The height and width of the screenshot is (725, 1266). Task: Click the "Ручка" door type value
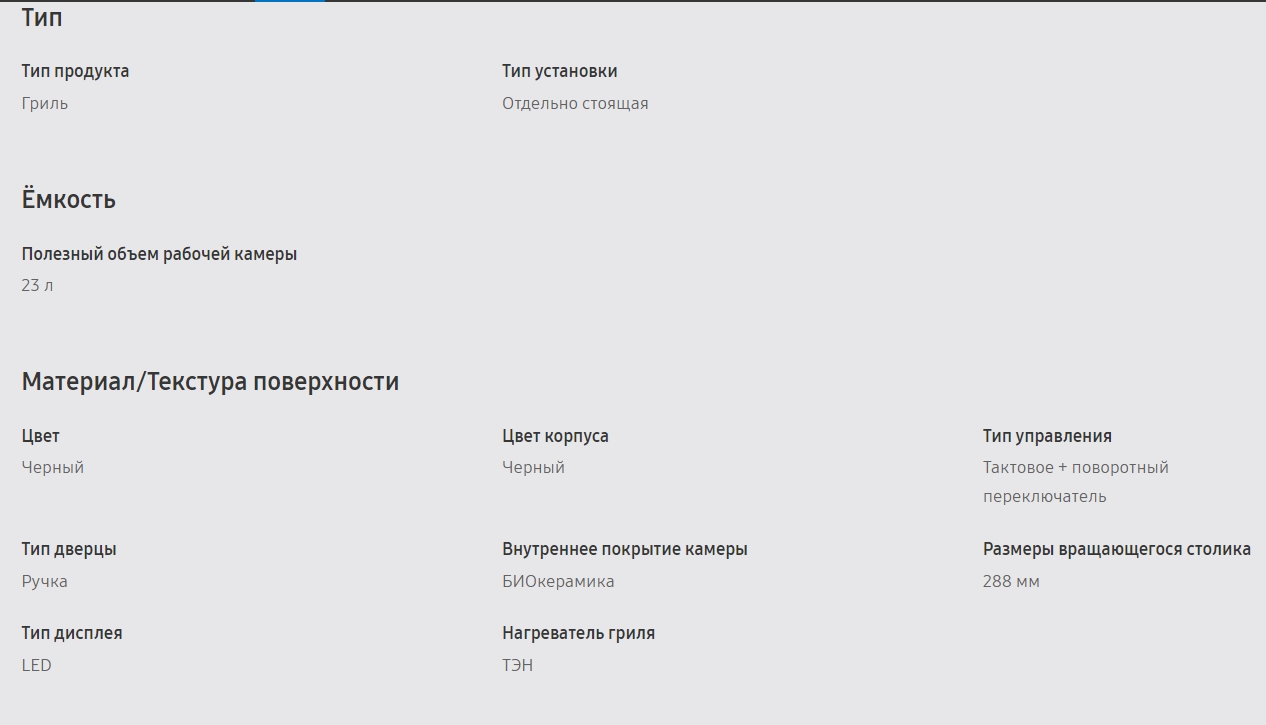(x=45, y=581)
